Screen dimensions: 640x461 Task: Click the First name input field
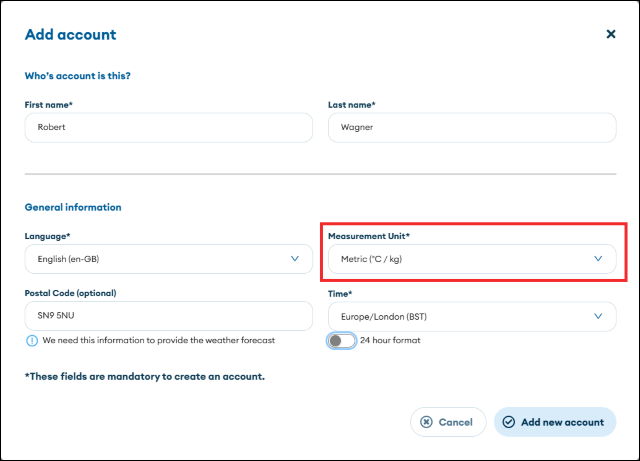(x=169, y=127)
